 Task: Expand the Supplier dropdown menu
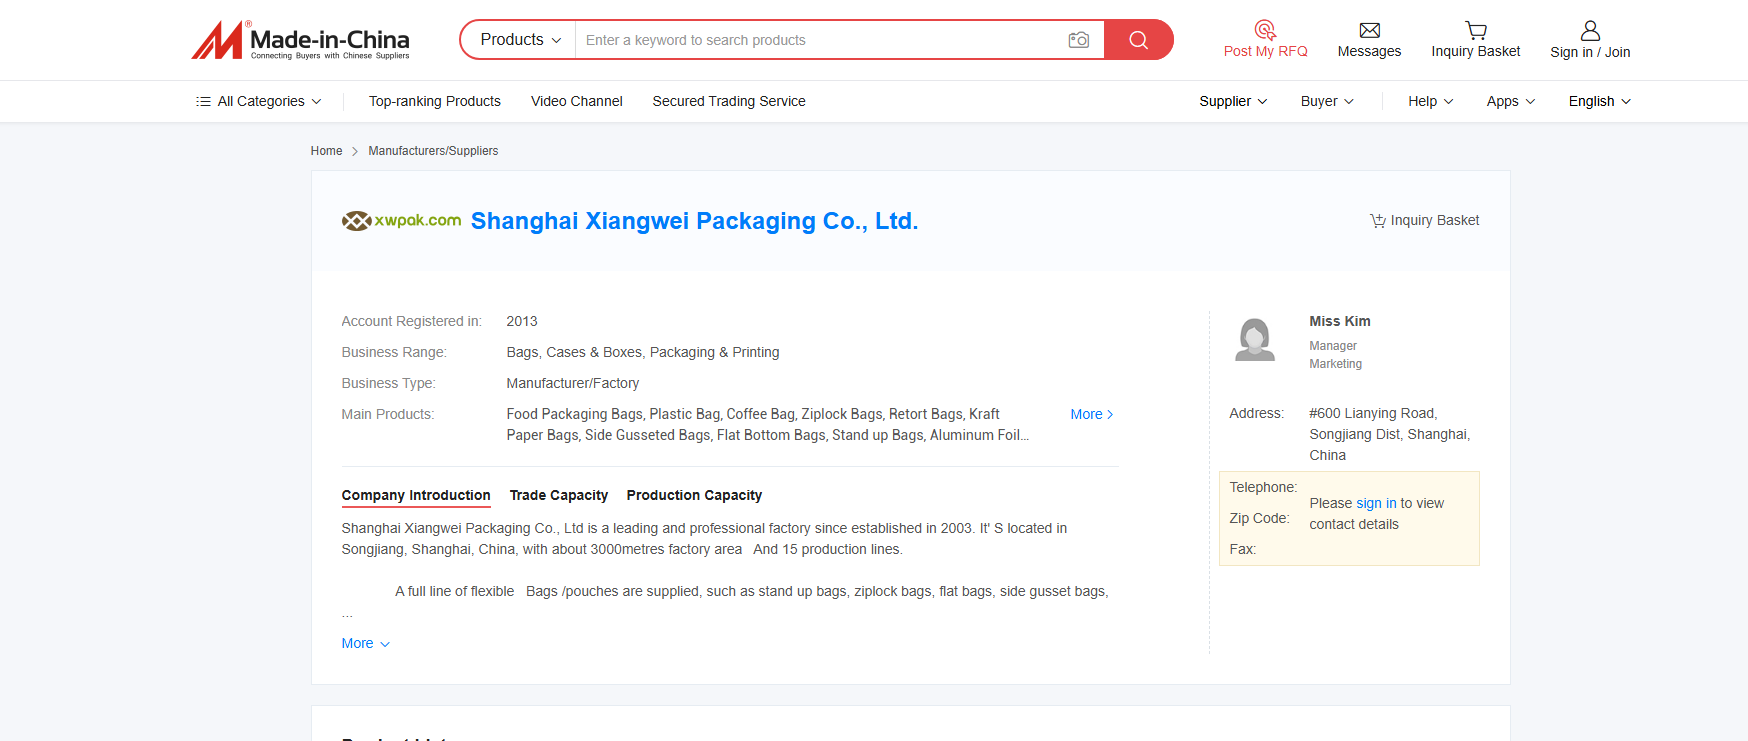click(1232, 102)
